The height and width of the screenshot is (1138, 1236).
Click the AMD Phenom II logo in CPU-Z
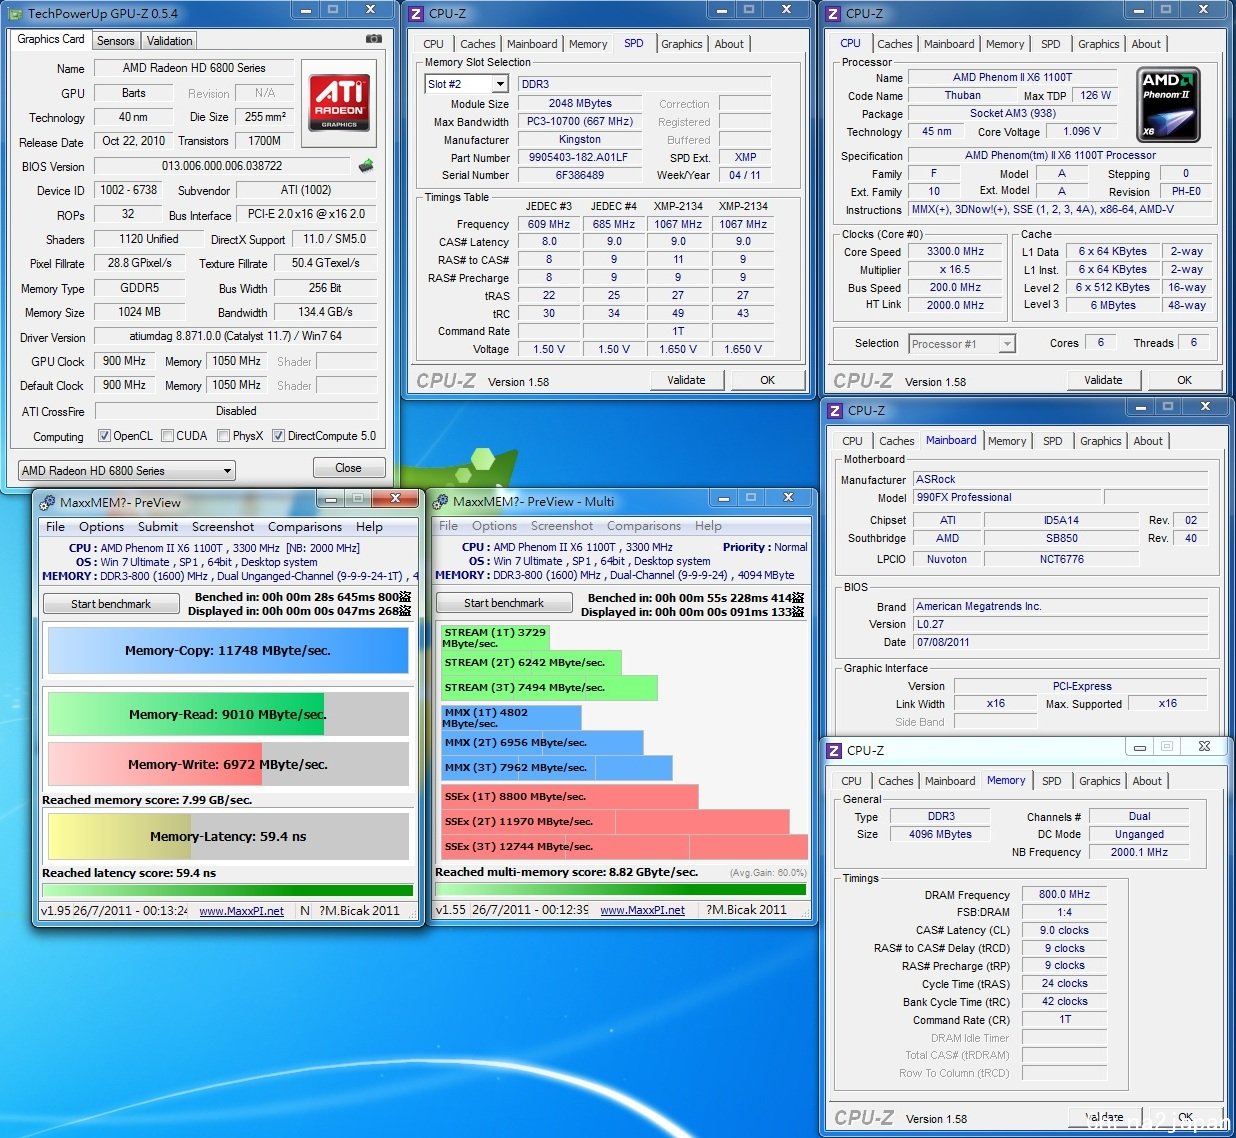pyautogui.click(x=1168, y=103)
